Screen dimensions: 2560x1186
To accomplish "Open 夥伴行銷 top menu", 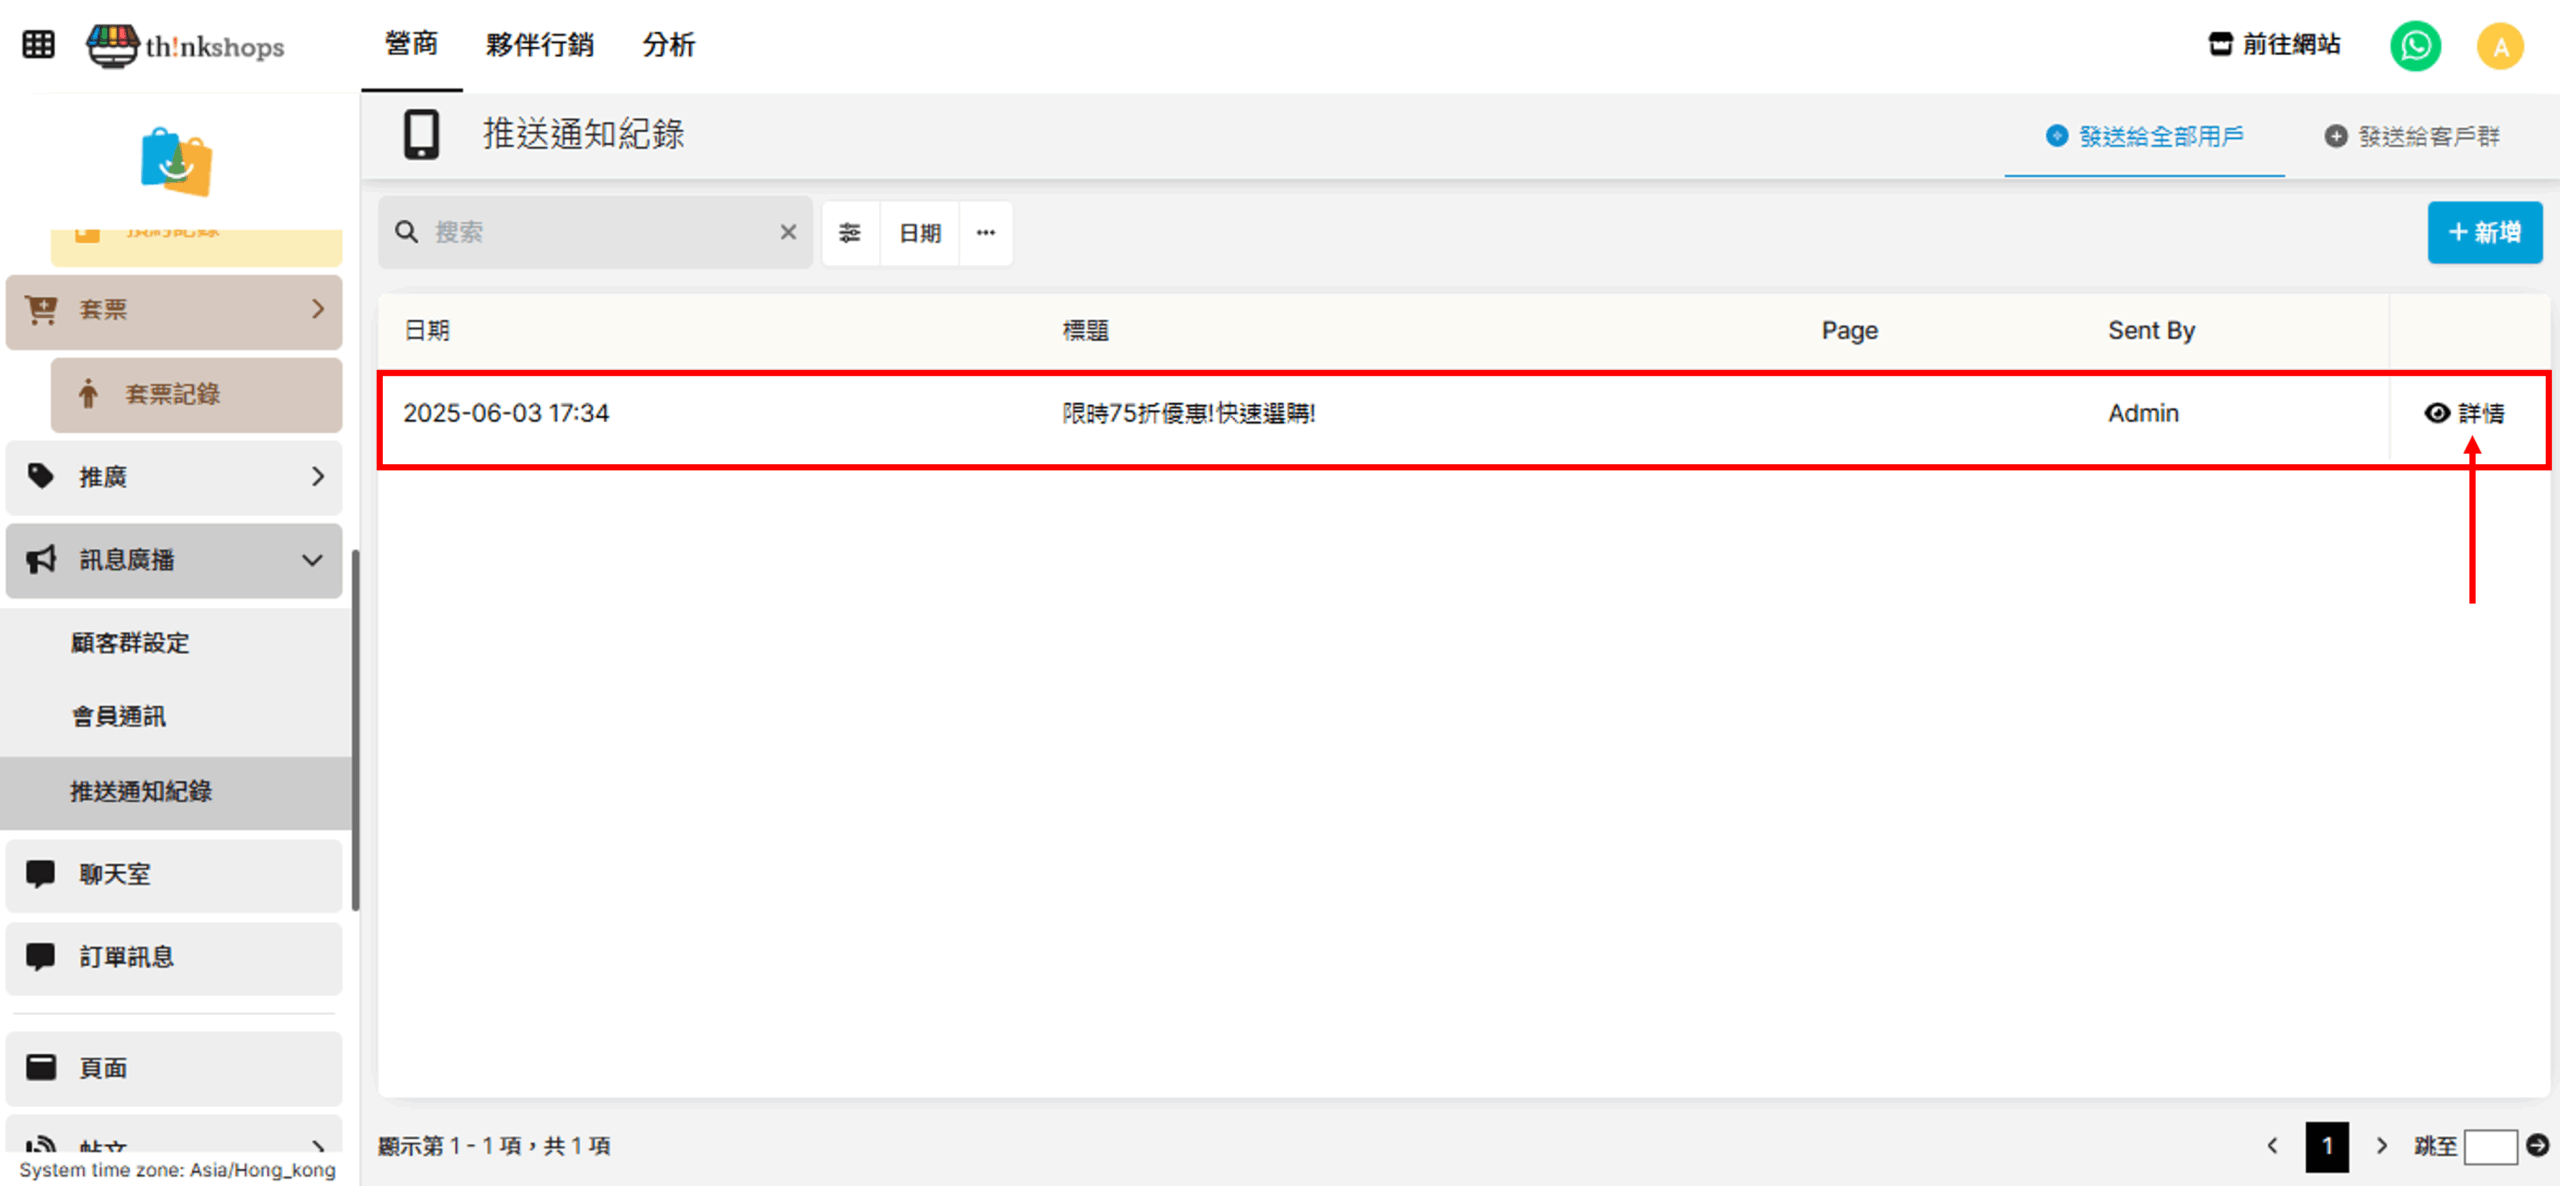I will [x=540, y=45].
